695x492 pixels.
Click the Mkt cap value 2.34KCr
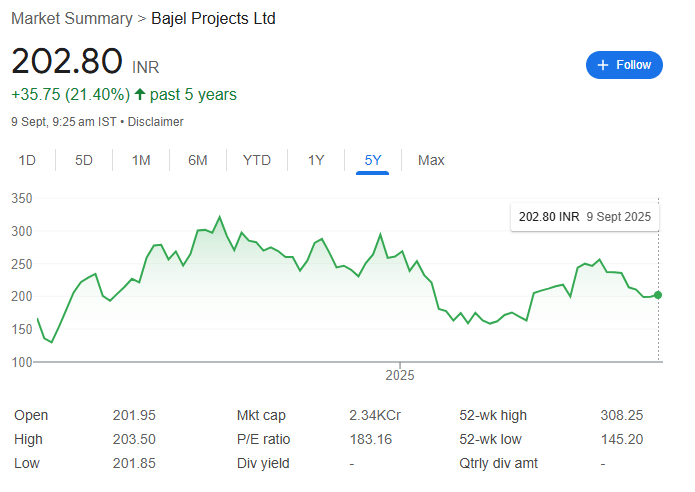pyautogui.click(x=375, y=415)
